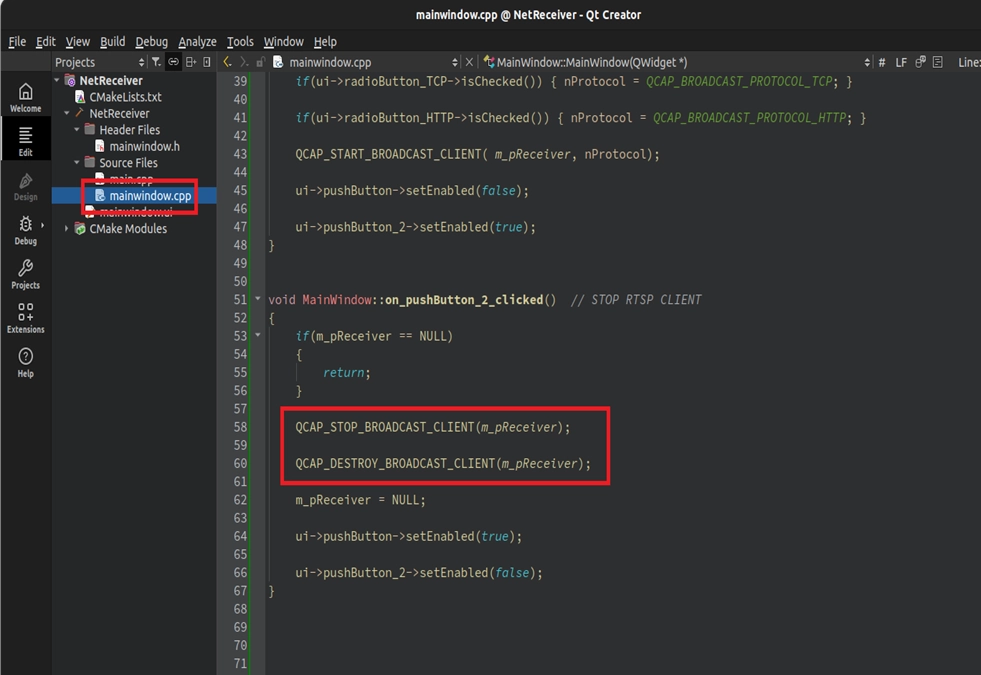Viewport: 981px width, 675px height.
Task: Open the Projects view selector dropdown
Action: point(99,62)
